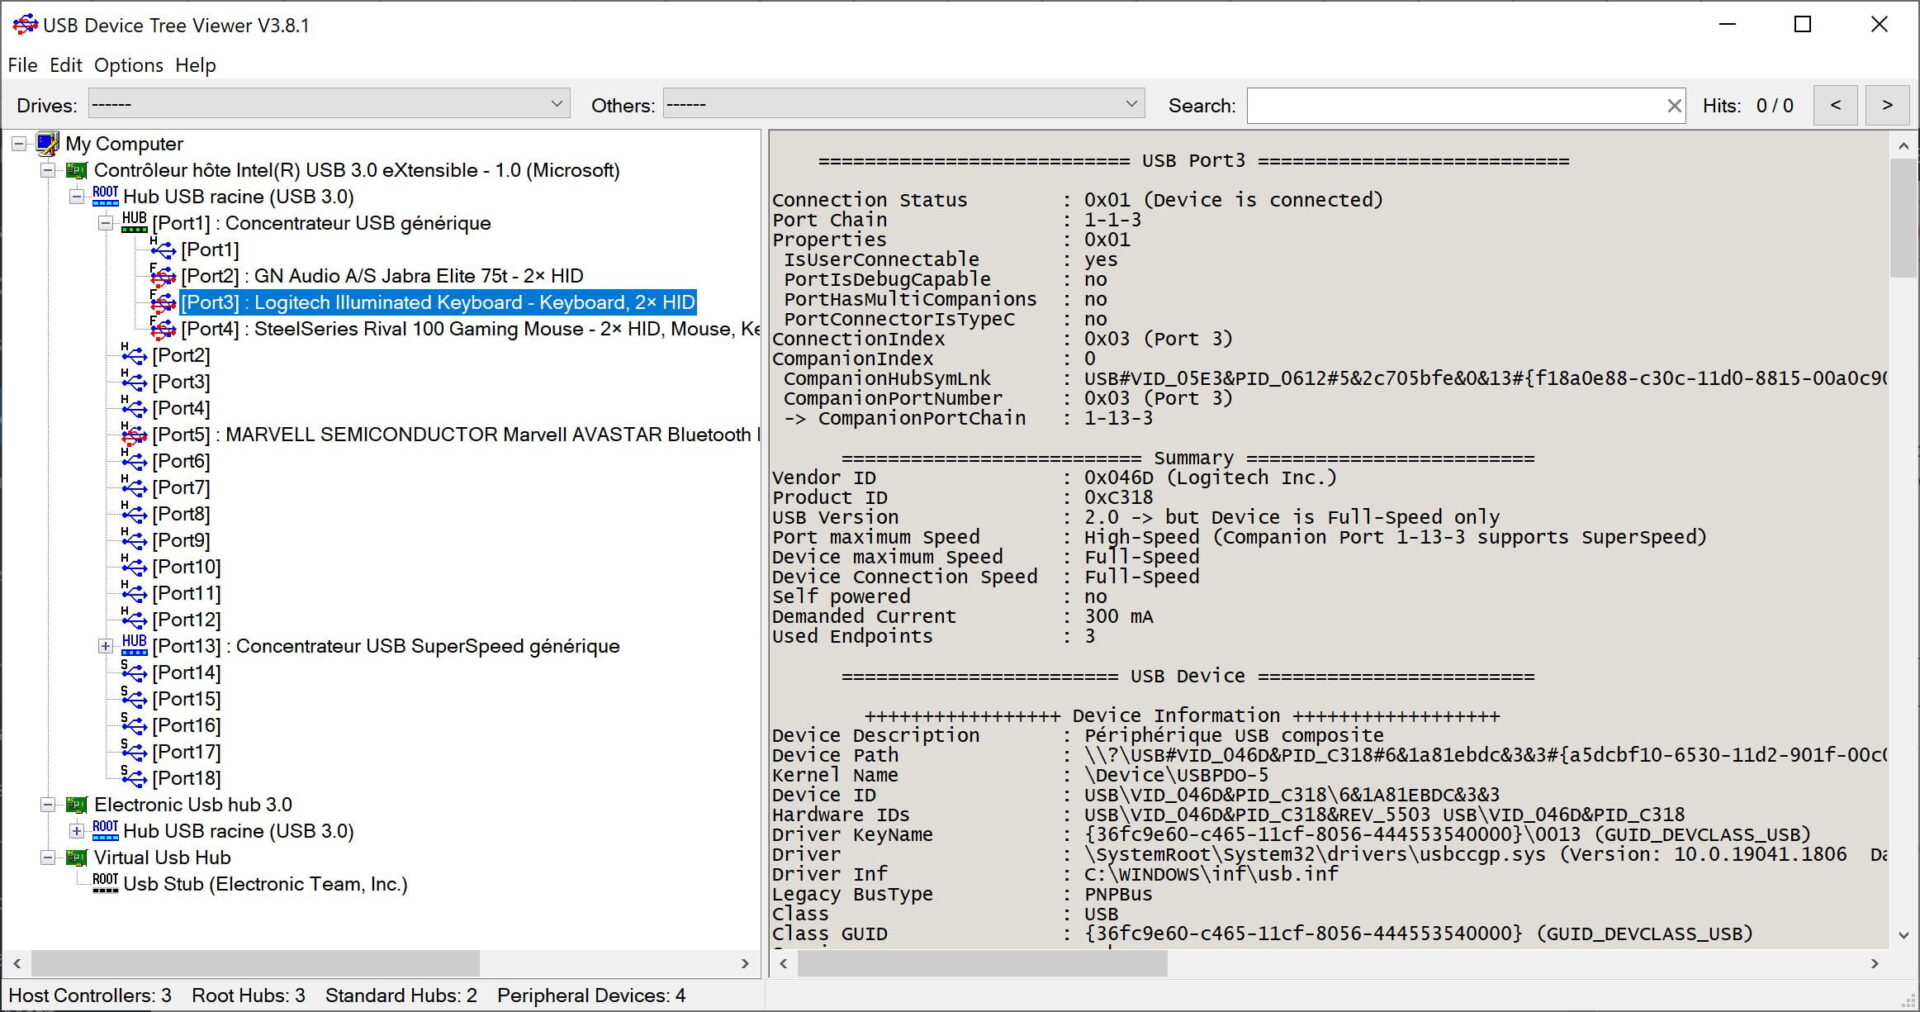Click the Marvell AVASTAR Bluetooth device icon
Screen dimensions: 1920x1012
[134, 435]
